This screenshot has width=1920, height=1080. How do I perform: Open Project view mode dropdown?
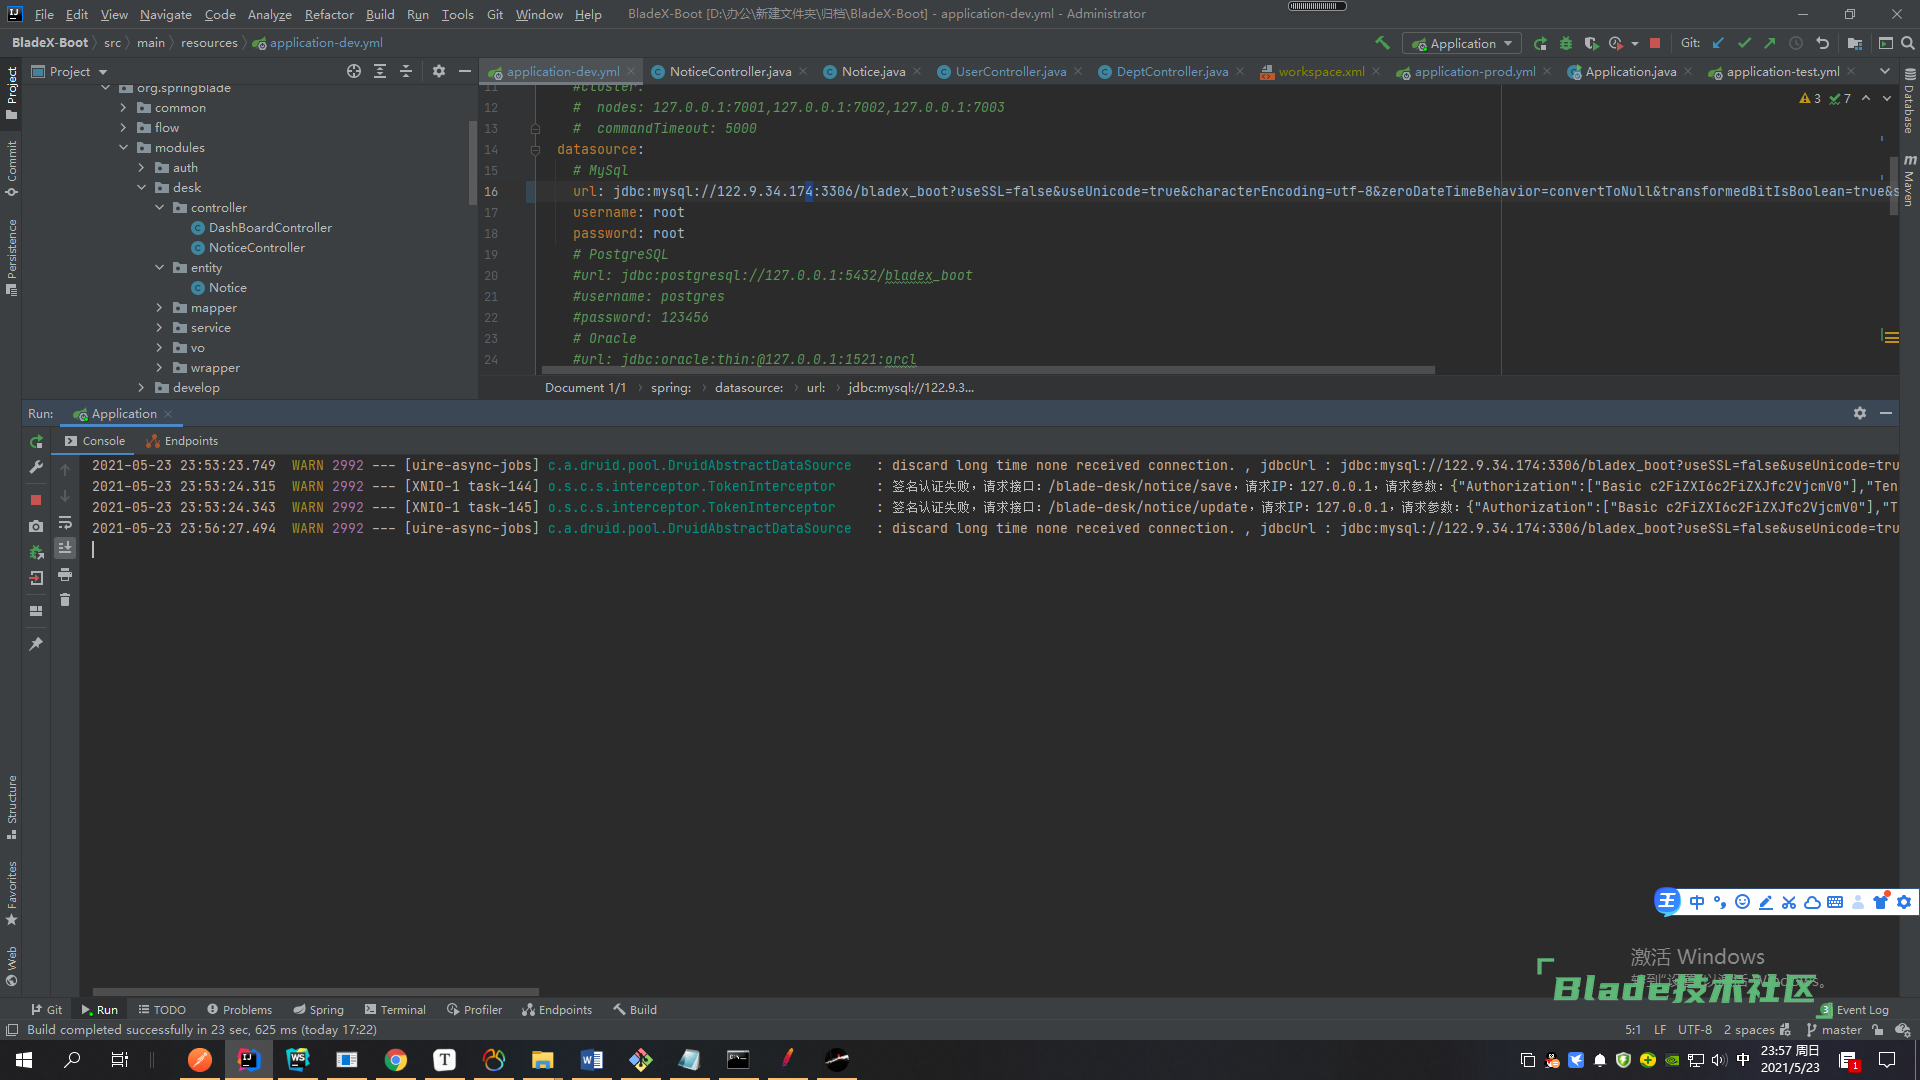click(69, 71)
